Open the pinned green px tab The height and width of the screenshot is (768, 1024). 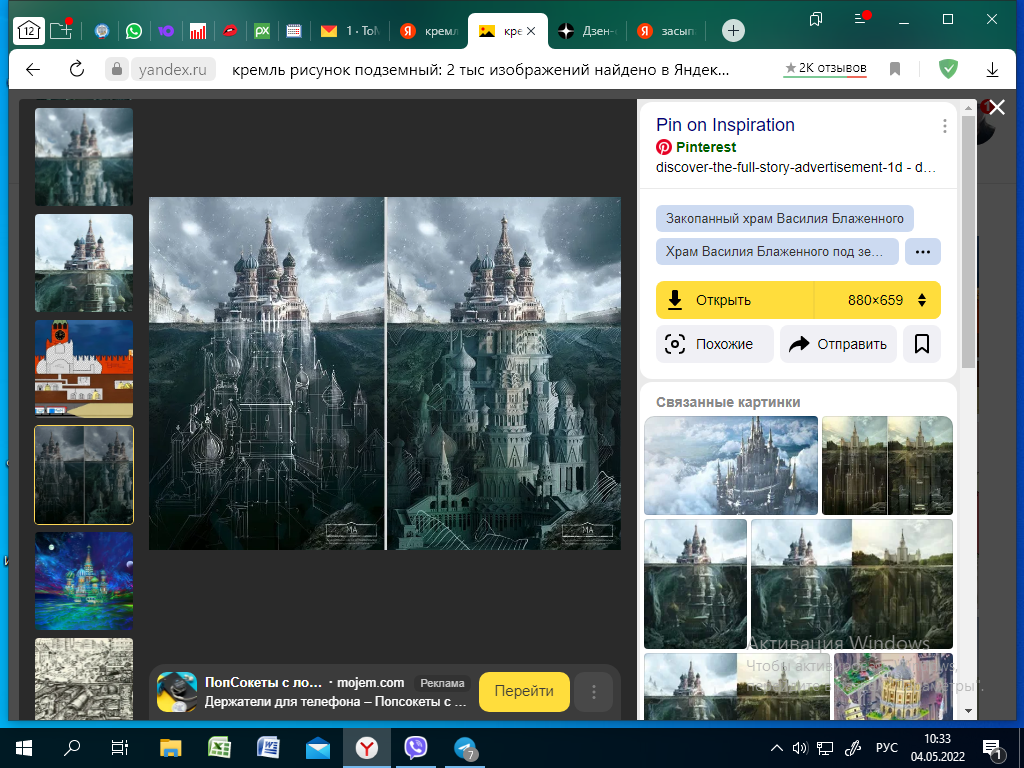point(262,31)
